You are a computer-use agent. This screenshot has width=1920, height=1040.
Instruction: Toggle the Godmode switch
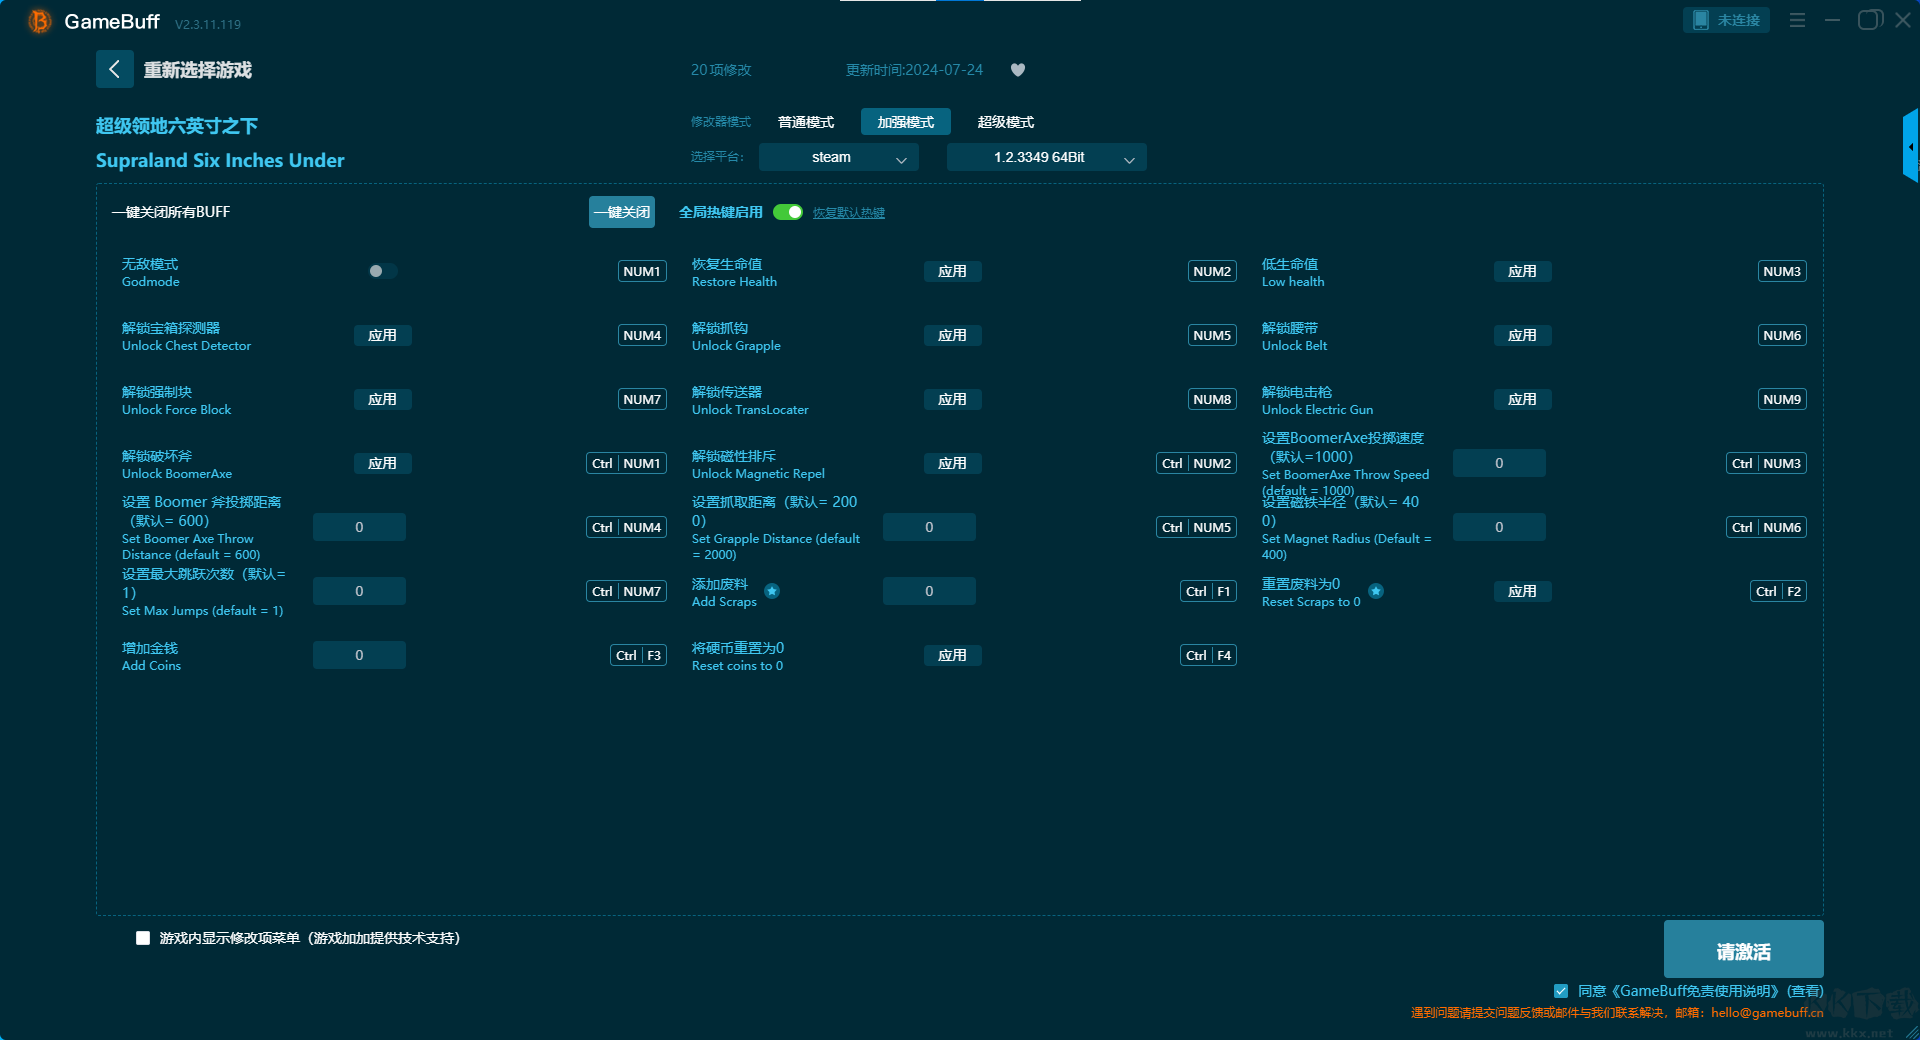(x=382, y=271)
